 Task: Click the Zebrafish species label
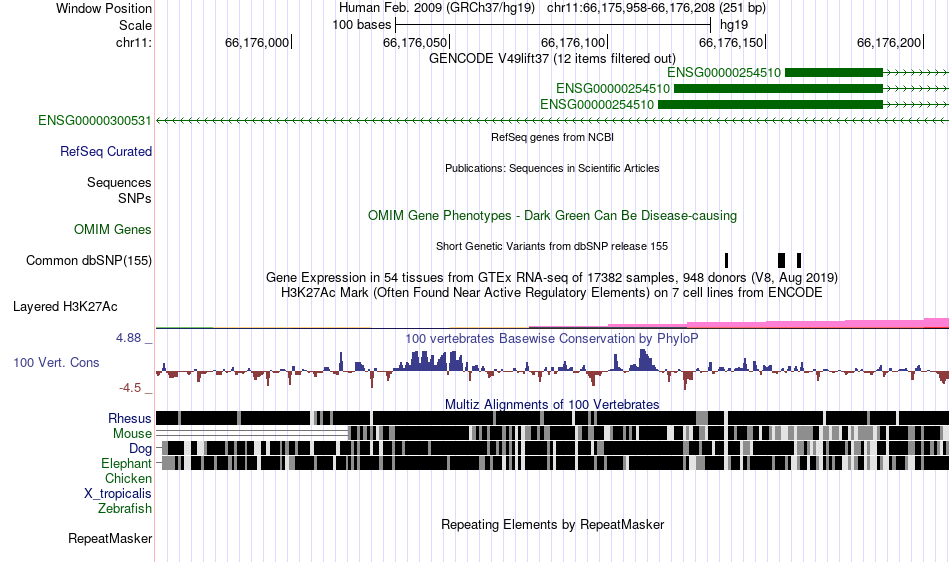point(125,508)
